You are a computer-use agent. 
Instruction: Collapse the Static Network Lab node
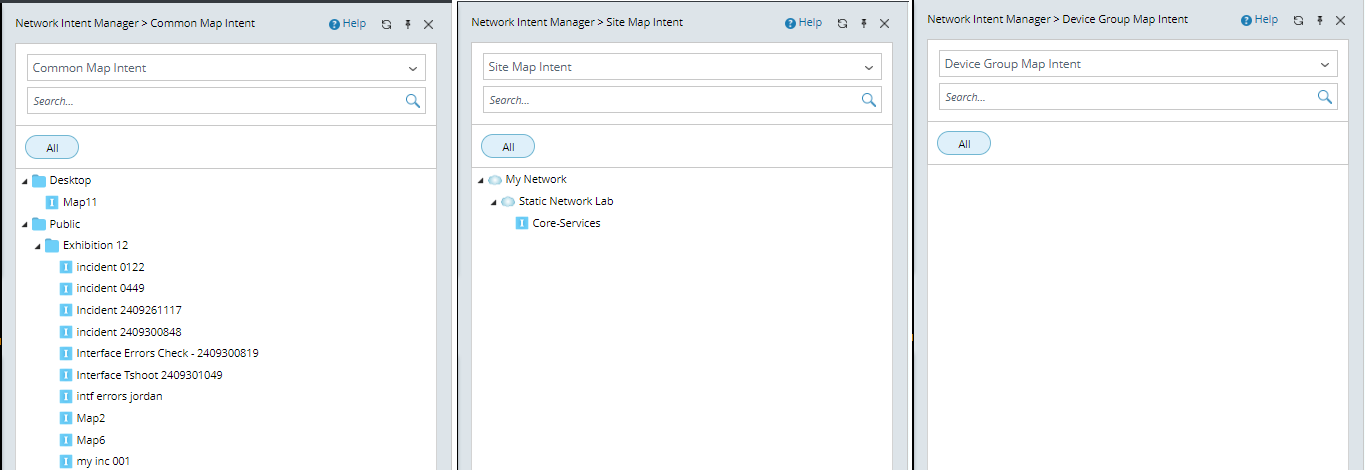(494, 202)
